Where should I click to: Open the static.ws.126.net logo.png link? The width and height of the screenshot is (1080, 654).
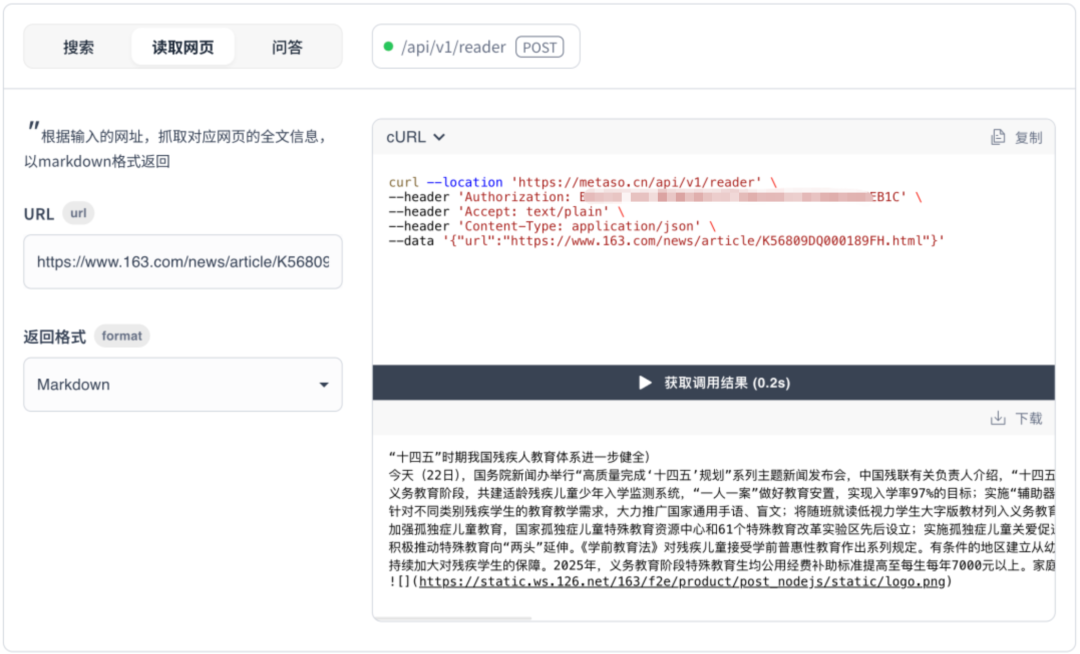[682, 582]
